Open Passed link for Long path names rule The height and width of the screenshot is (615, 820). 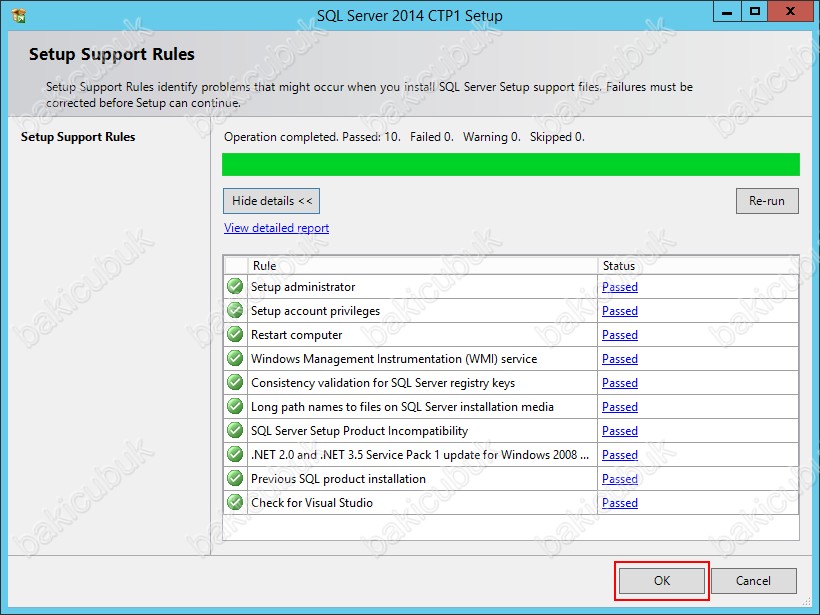tap(619, 407)
